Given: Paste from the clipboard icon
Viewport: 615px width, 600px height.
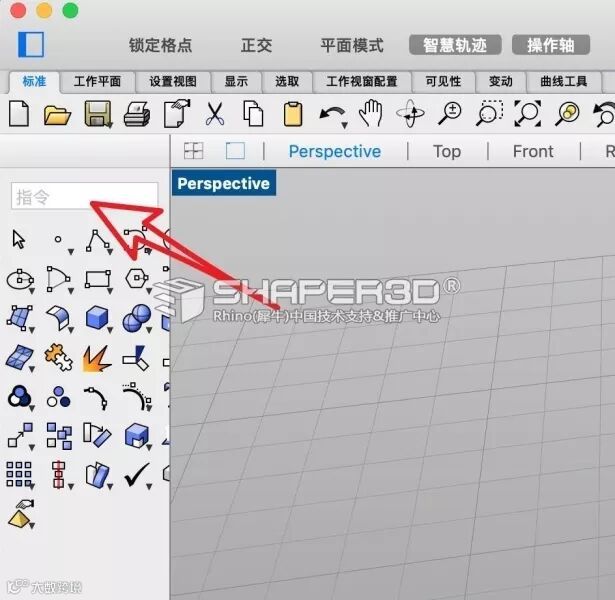Looking at the screenshot, I should pos(293,114).
